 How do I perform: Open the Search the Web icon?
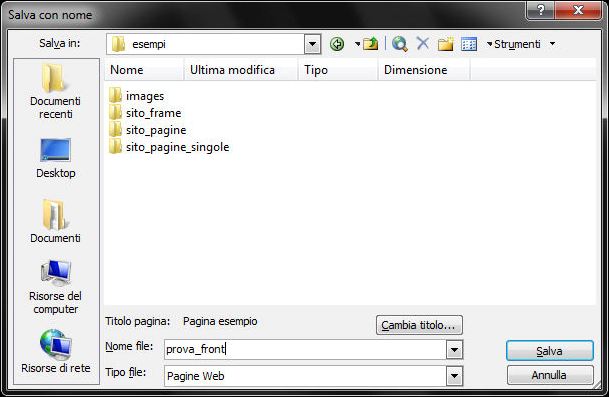pos(400,44)
